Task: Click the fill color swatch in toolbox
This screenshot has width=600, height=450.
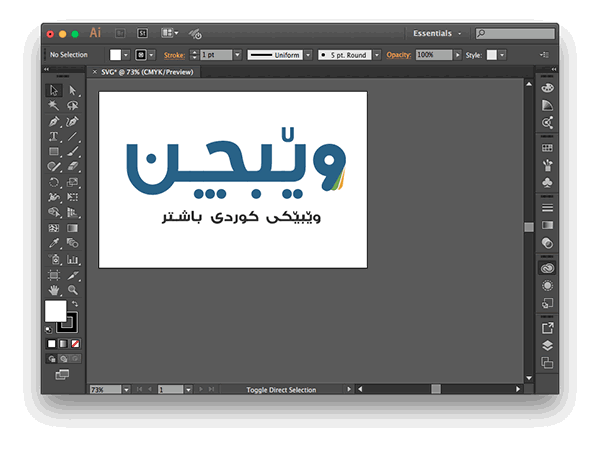Action: click(55, 311)
